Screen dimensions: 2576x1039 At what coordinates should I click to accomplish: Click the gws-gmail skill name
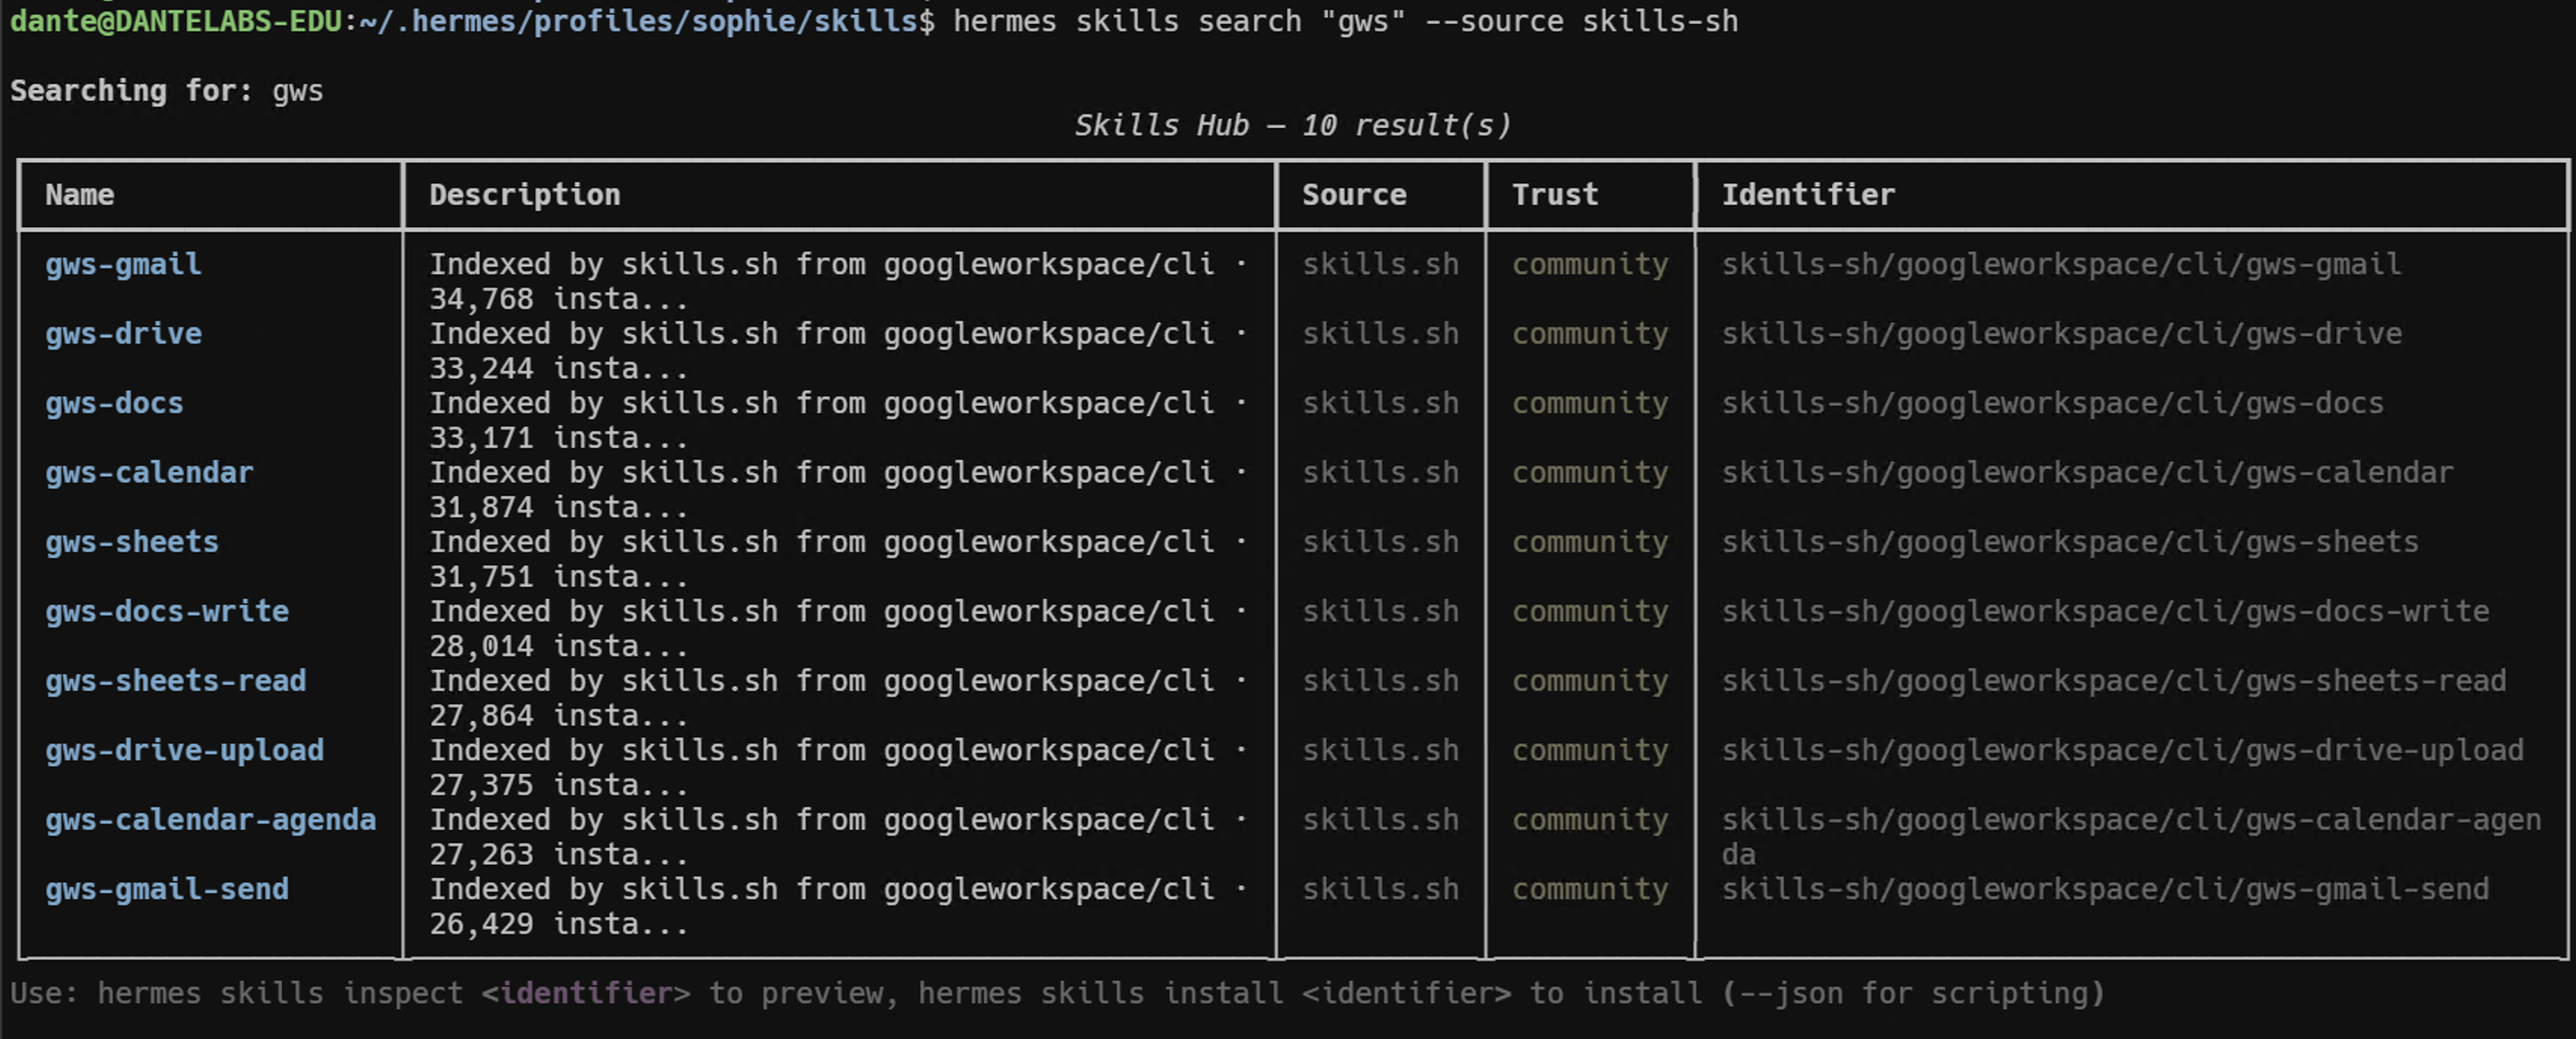123,265
